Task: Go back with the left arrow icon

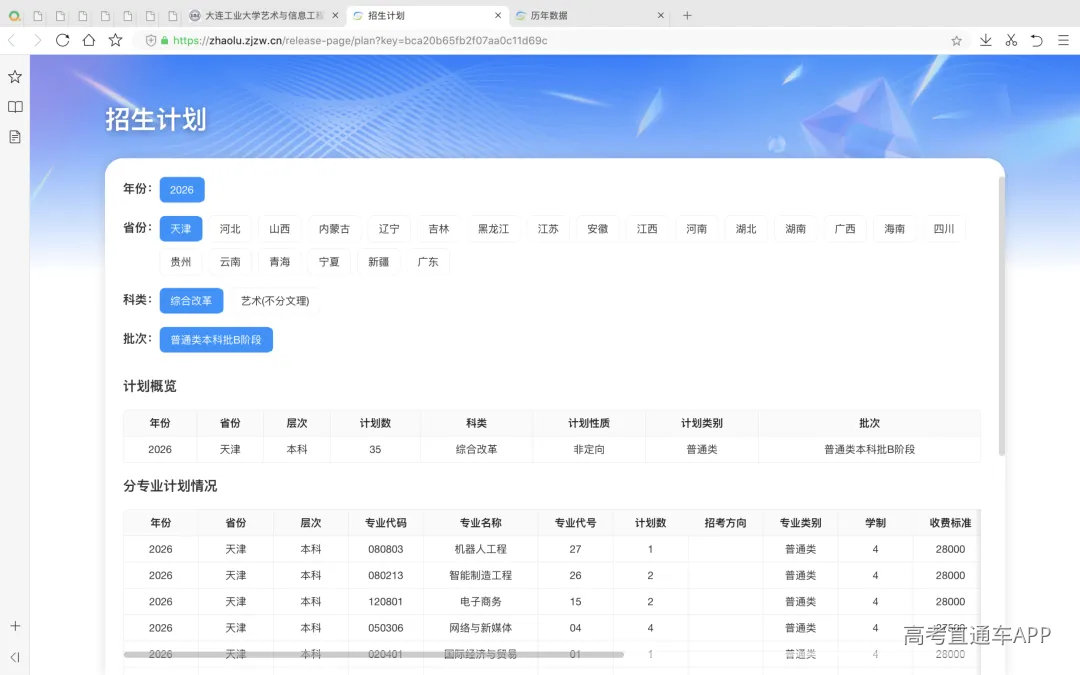Action: 12,40
